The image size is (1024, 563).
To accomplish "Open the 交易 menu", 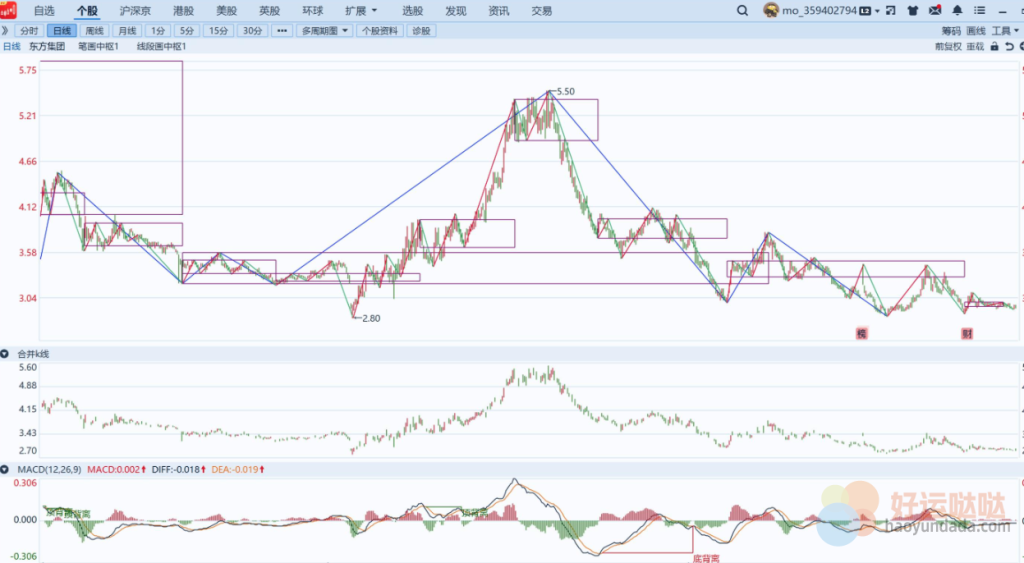I will coord(541,11).
